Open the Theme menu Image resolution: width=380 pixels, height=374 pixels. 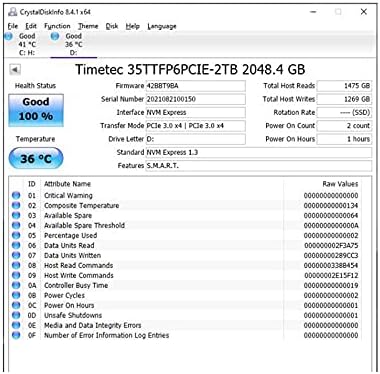88,26
